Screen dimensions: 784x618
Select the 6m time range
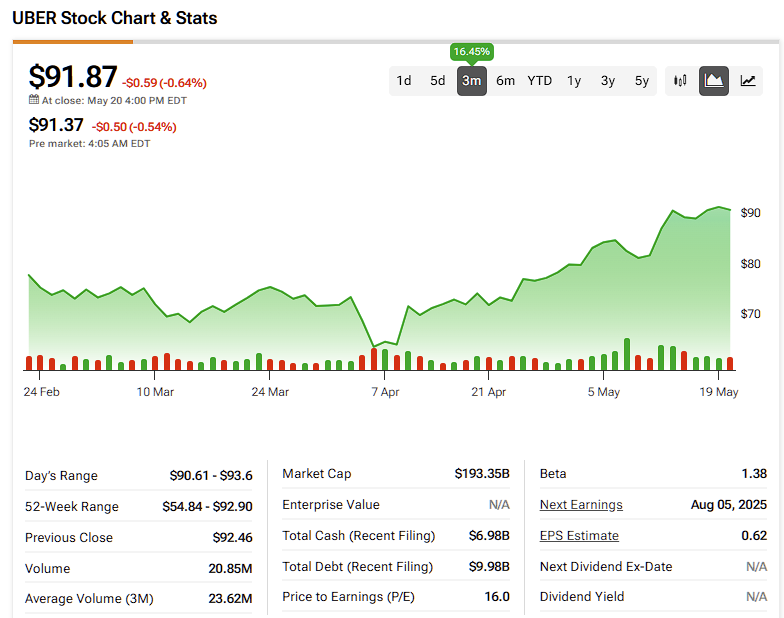tap(506, 80)
